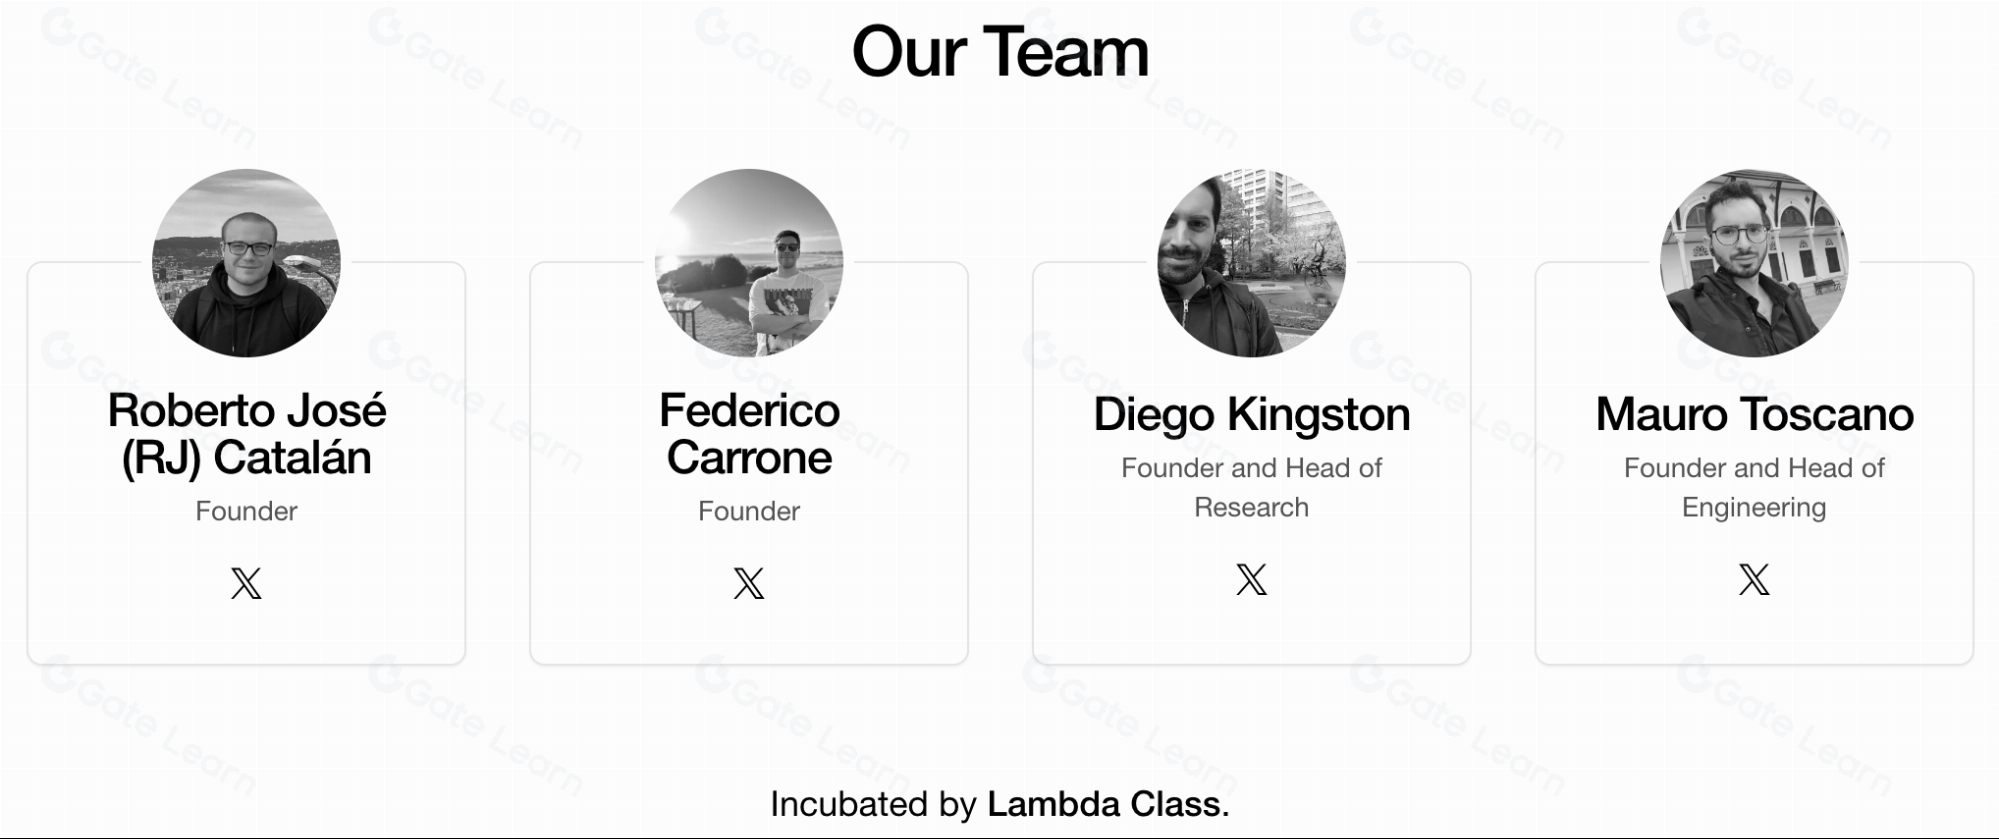Click Mauro Toscano's X icon
The height and width of the screenshot is (839, 1999).
[1754, 579]
